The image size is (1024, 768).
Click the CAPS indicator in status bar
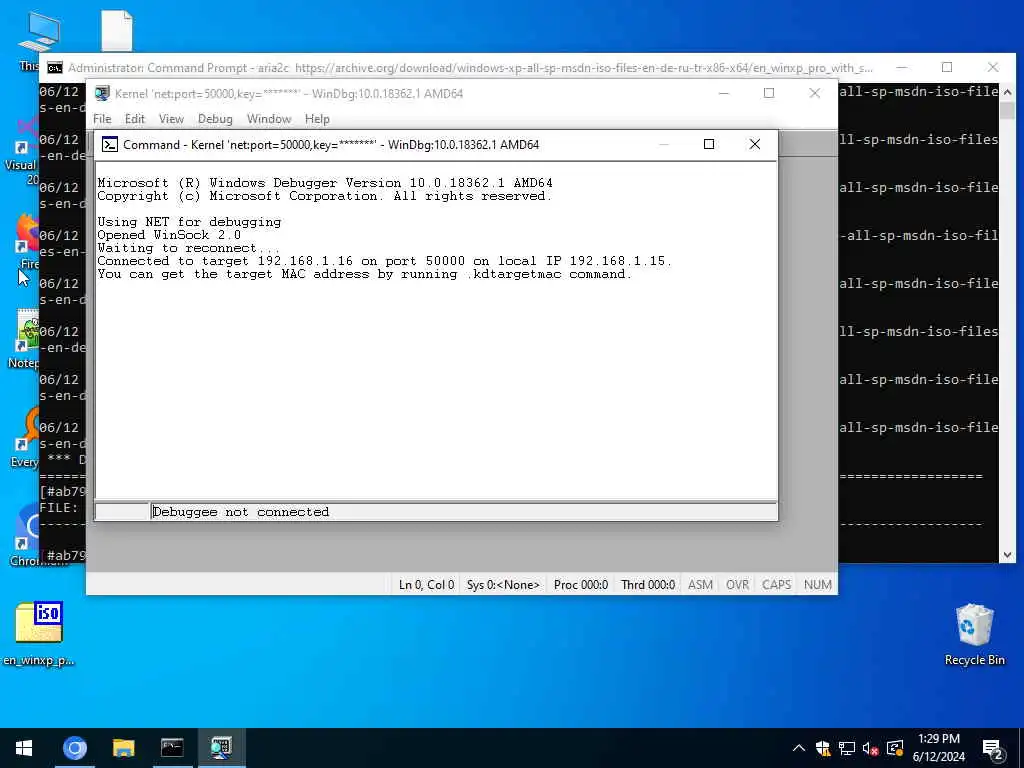pos(776,584)
